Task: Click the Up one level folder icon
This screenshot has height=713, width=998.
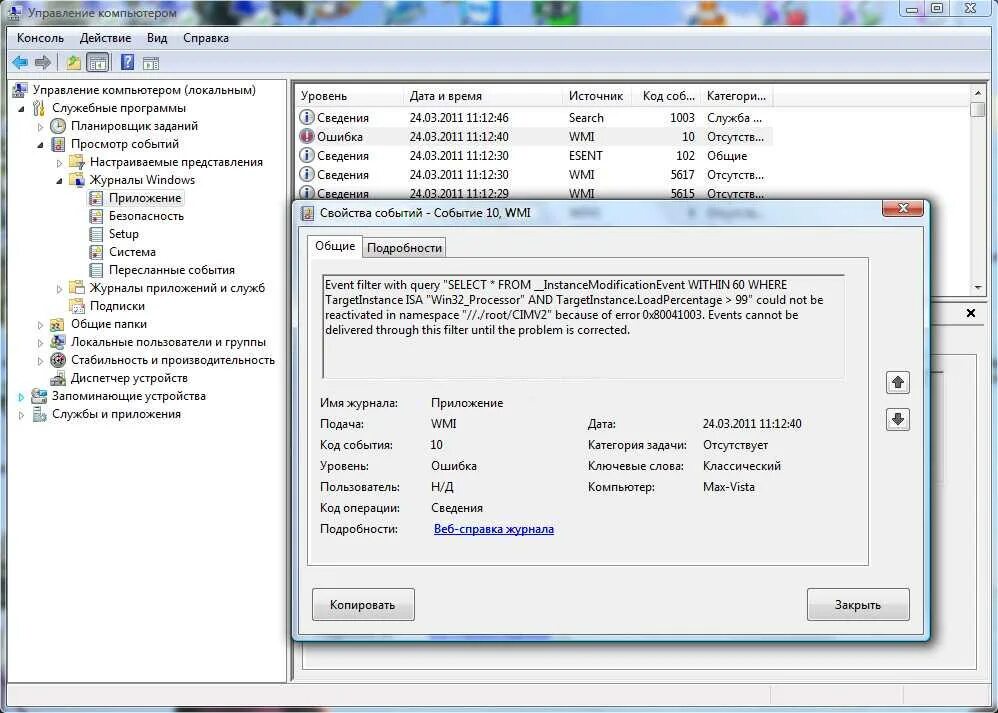Action: tap(73, 62)
